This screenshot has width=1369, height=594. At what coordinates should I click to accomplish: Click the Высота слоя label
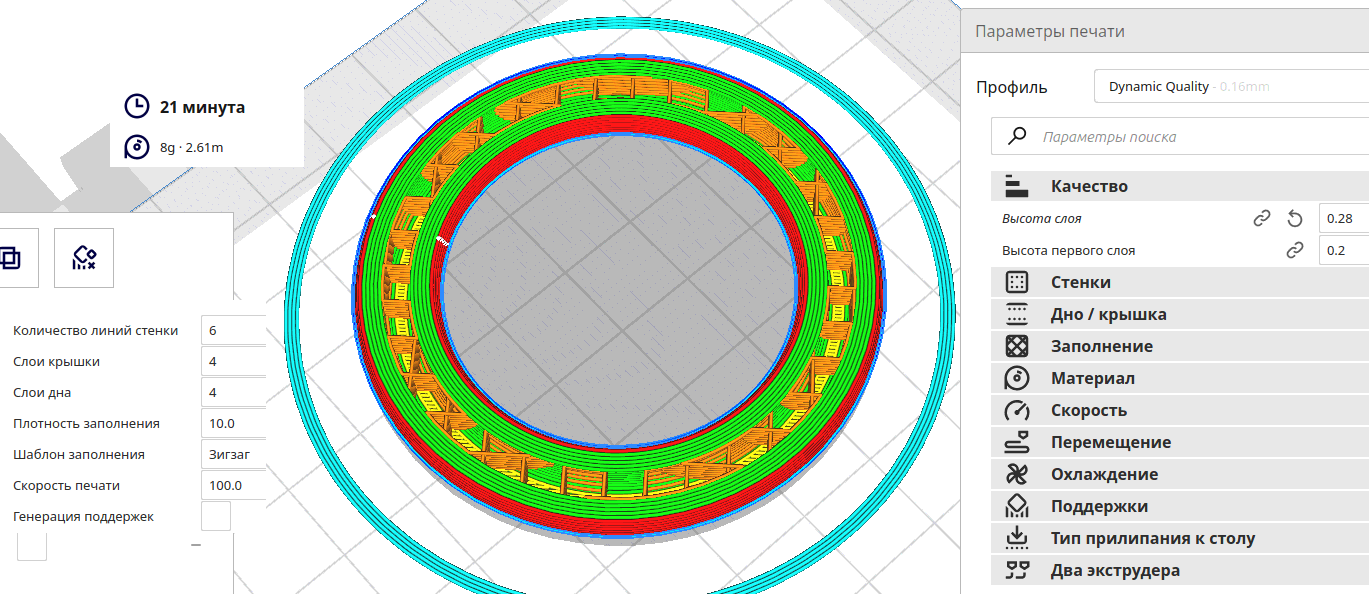1041,218
